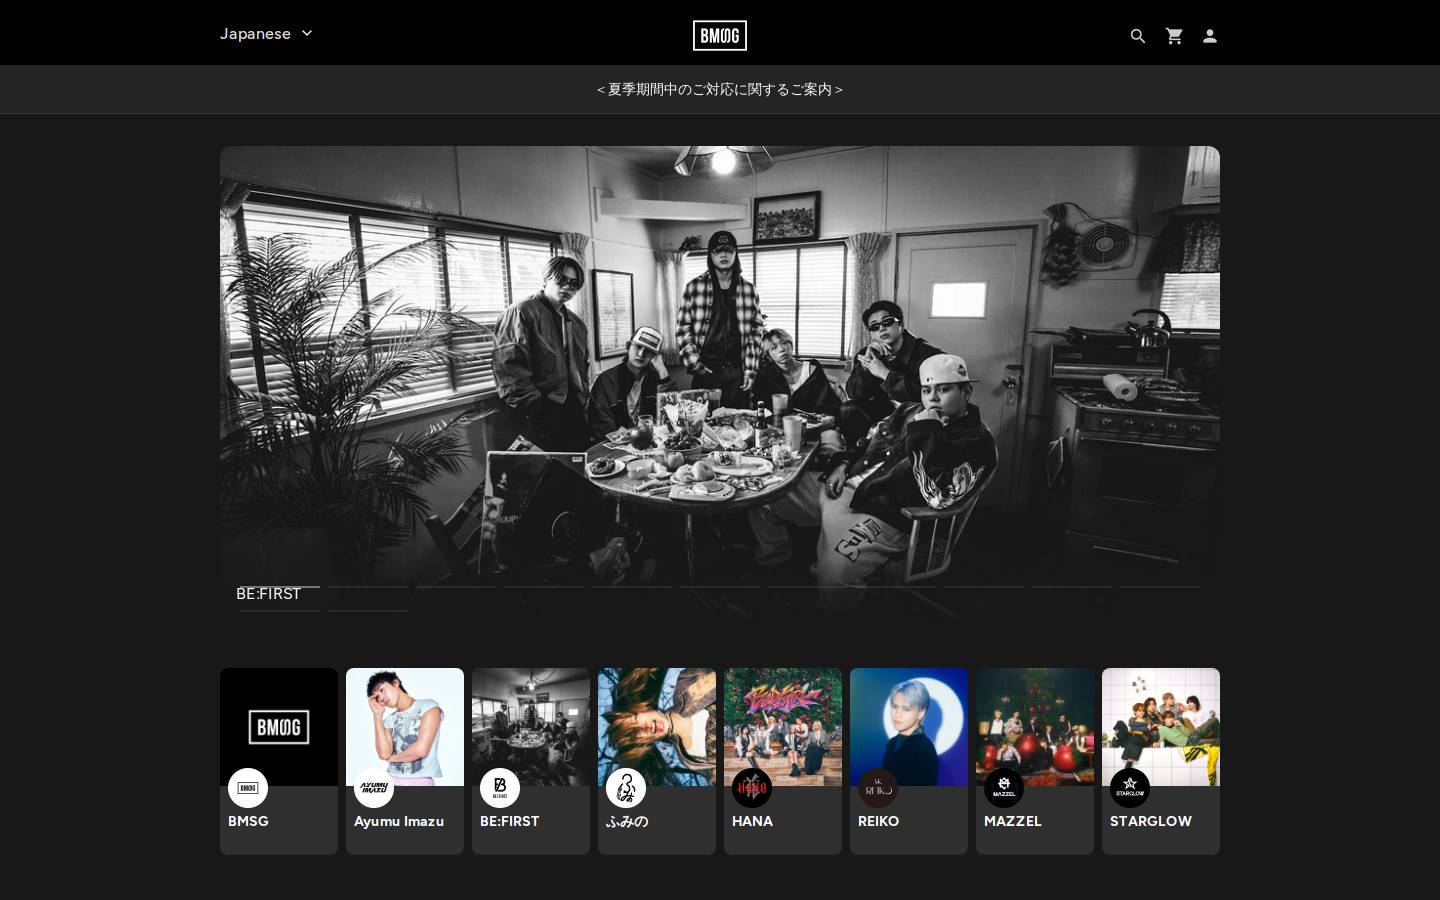The height and width of the screenshot is (900, 1440).
Task: Open the REIKO card thumbnail photo
Action: [x=909, y=727]
